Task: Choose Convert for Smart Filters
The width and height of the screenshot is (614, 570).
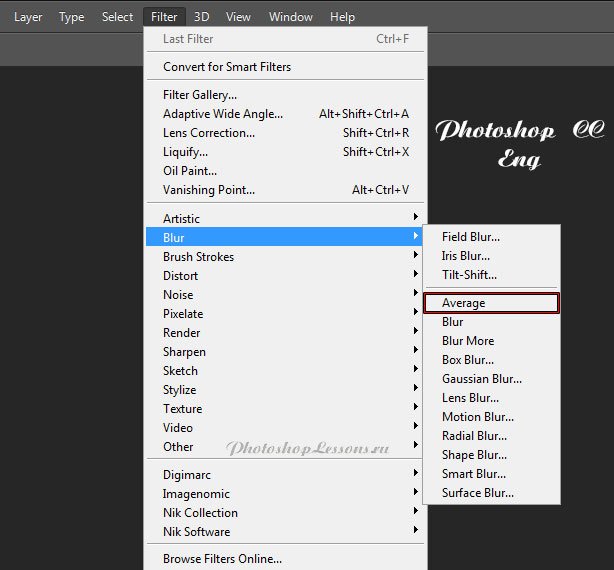Action: 227,67
